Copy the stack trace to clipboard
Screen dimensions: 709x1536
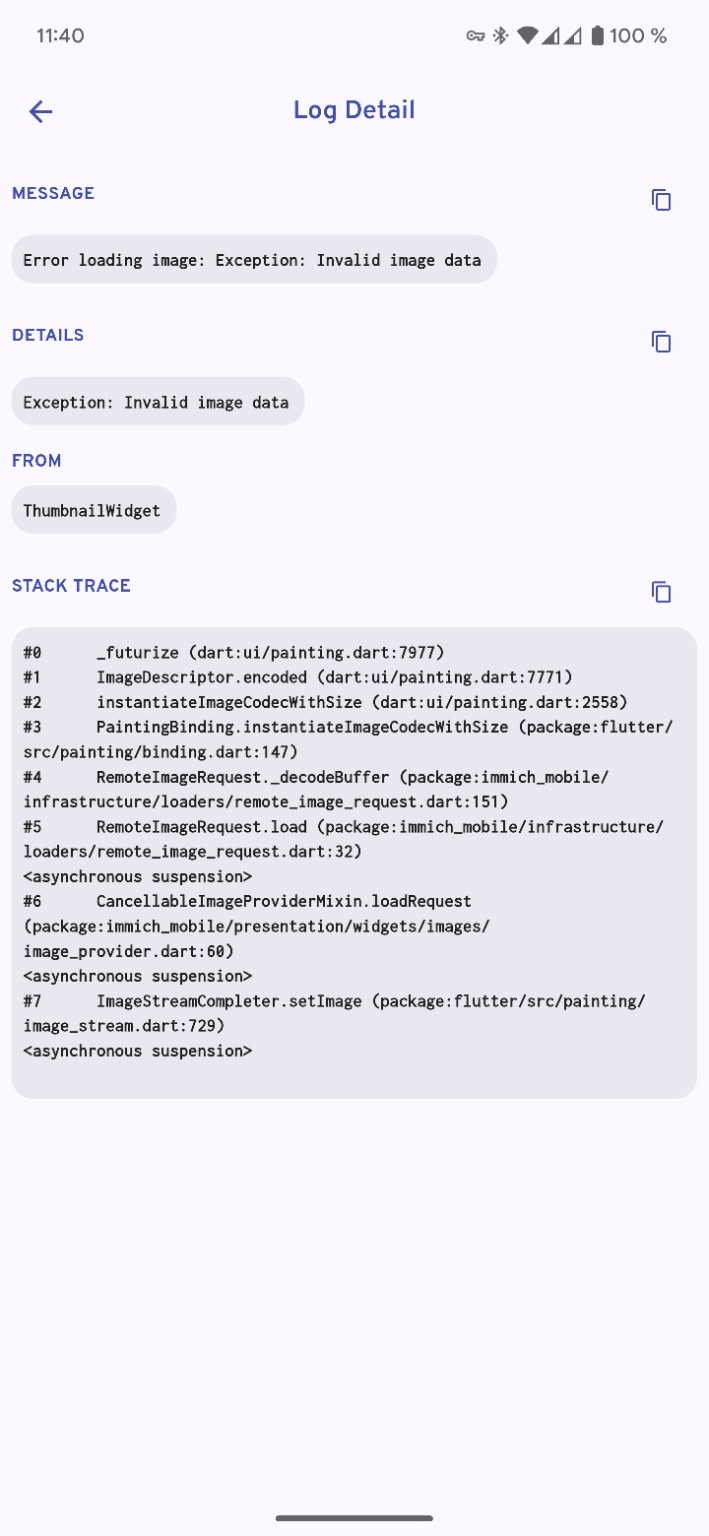(x=661, y=592)
